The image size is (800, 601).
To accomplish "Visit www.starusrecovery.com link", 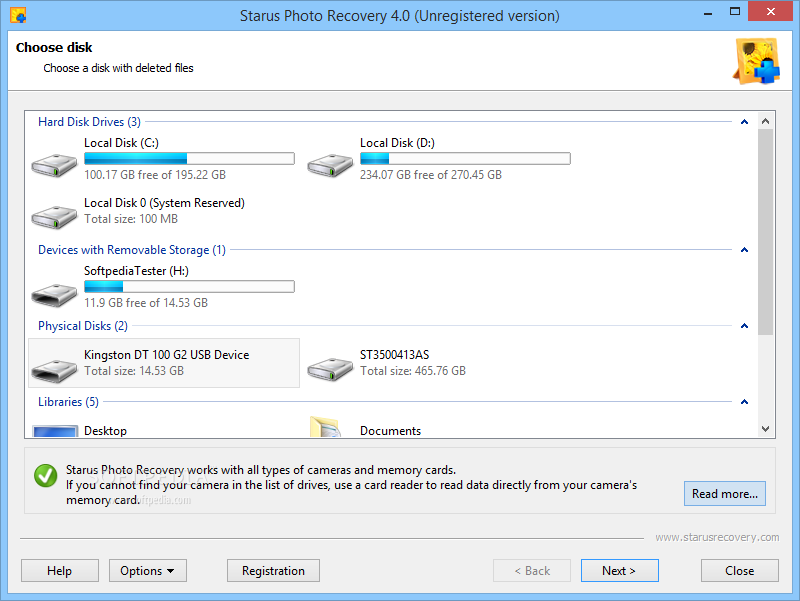I will pos(717,537).
